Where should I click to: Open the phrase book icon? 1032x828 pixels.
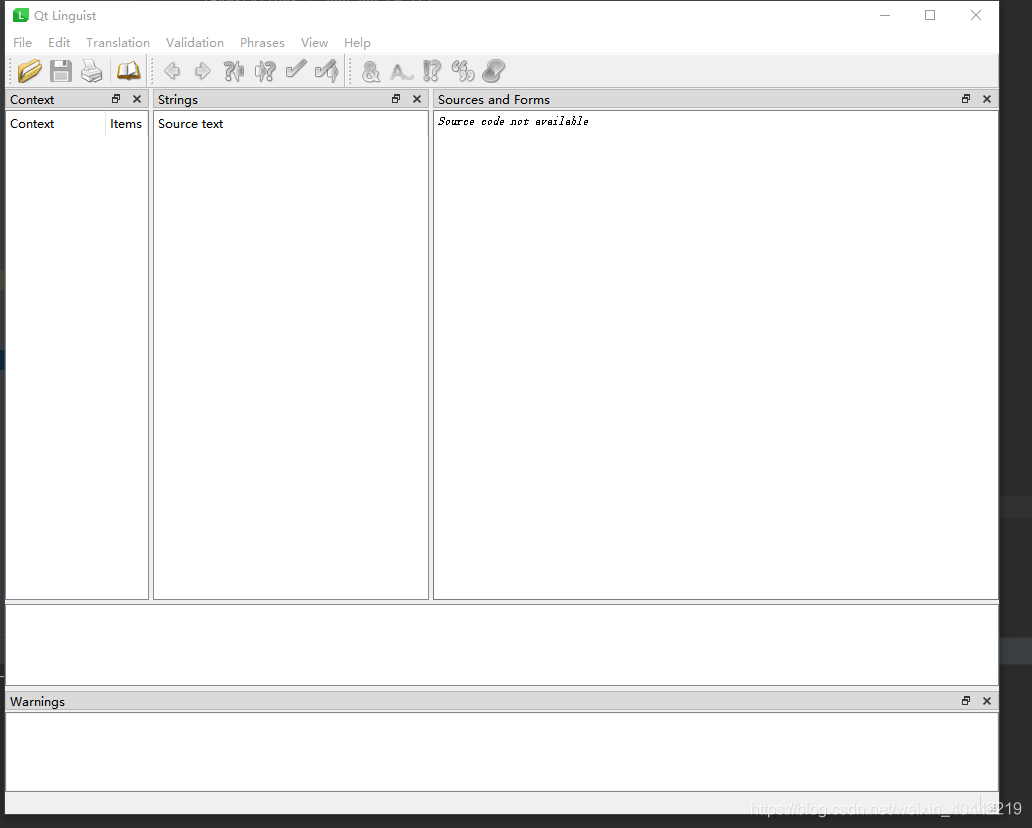(128, 71)
